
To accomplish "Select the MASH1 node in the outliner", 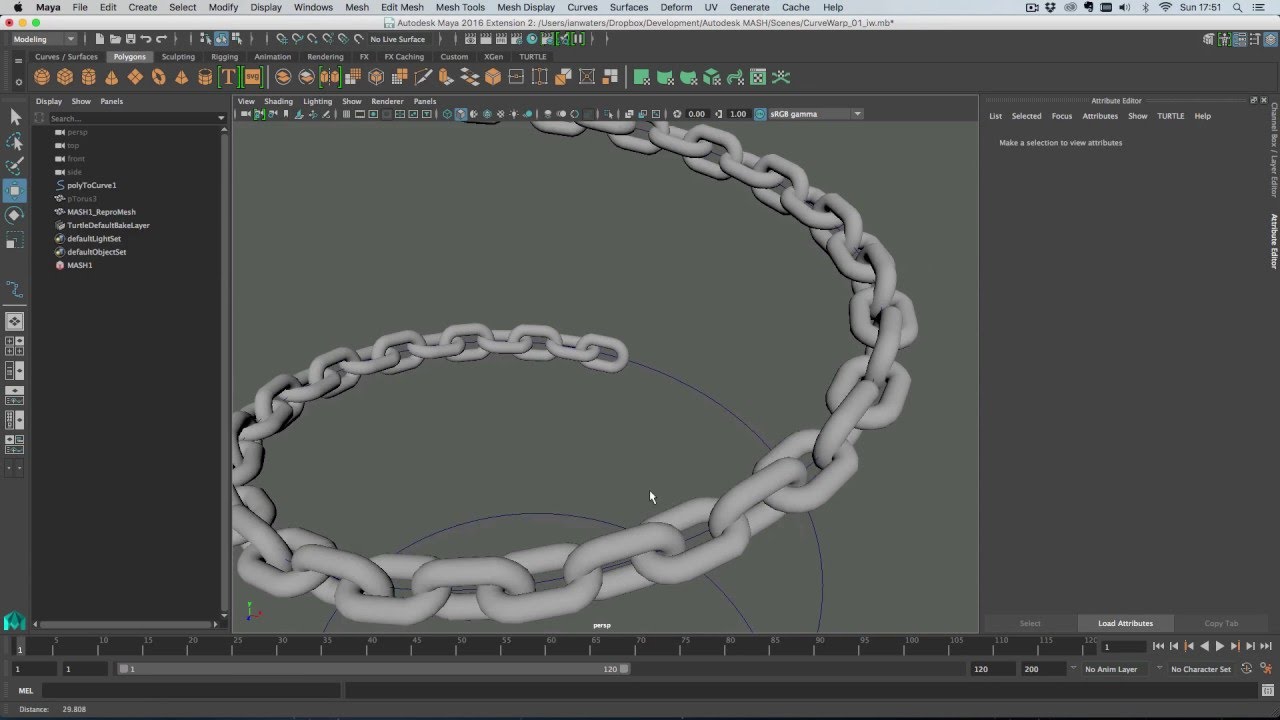I will click(79, 265).
